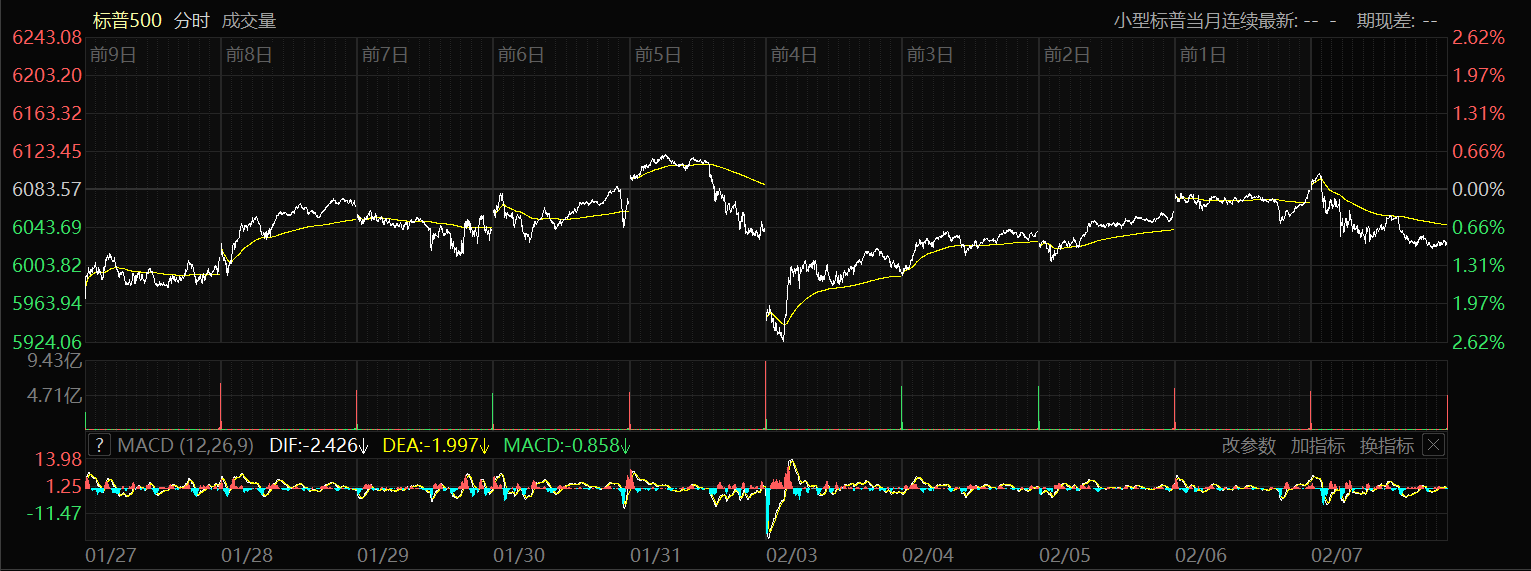The height and width of the screenshot is (571, 1531).
Task: Click the 01/27 date on time axis
Action: (109, 553)
